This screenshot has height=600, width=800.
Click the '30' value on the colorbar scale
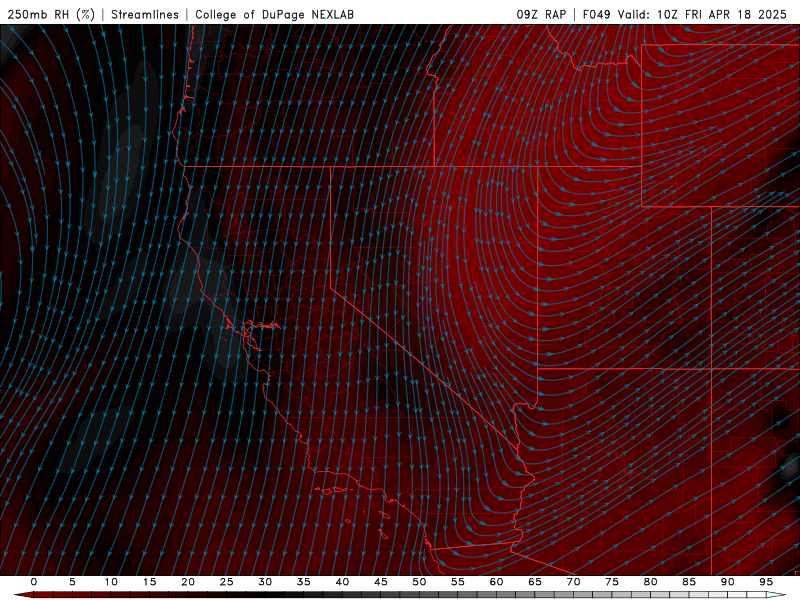[x=265, y=582]
